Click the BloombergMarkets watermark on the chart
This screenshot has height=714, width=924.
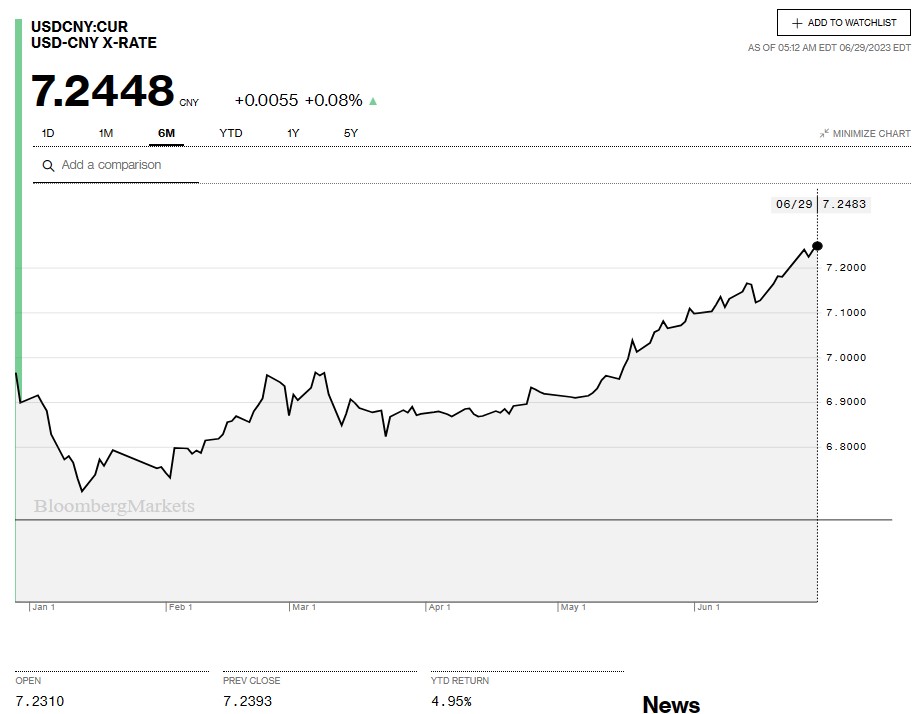tap(114, 507)
